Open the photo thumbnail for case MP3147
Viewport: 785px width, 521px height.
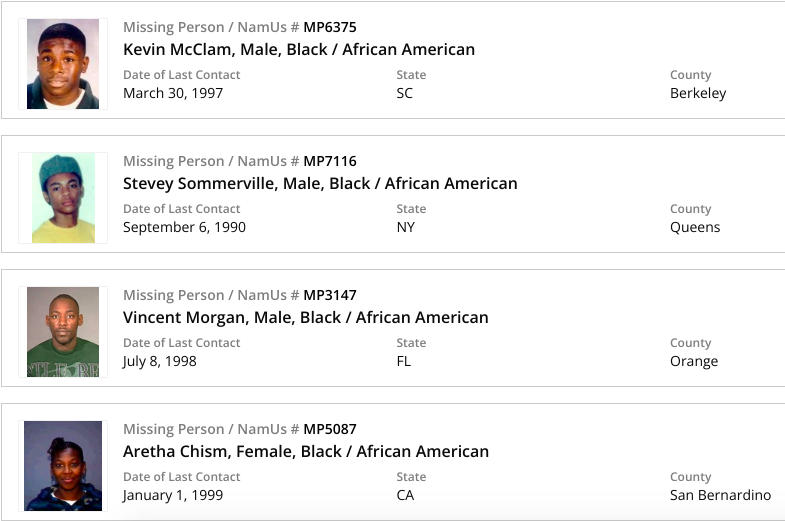tap(63, 332)
